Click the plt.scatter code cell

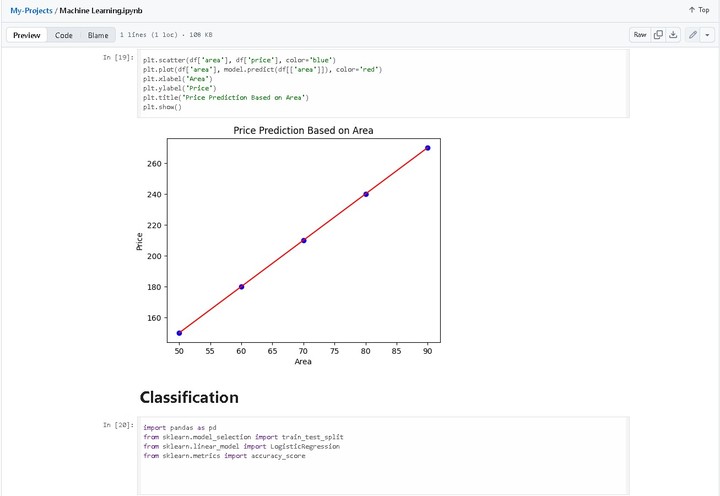point(383,84)
